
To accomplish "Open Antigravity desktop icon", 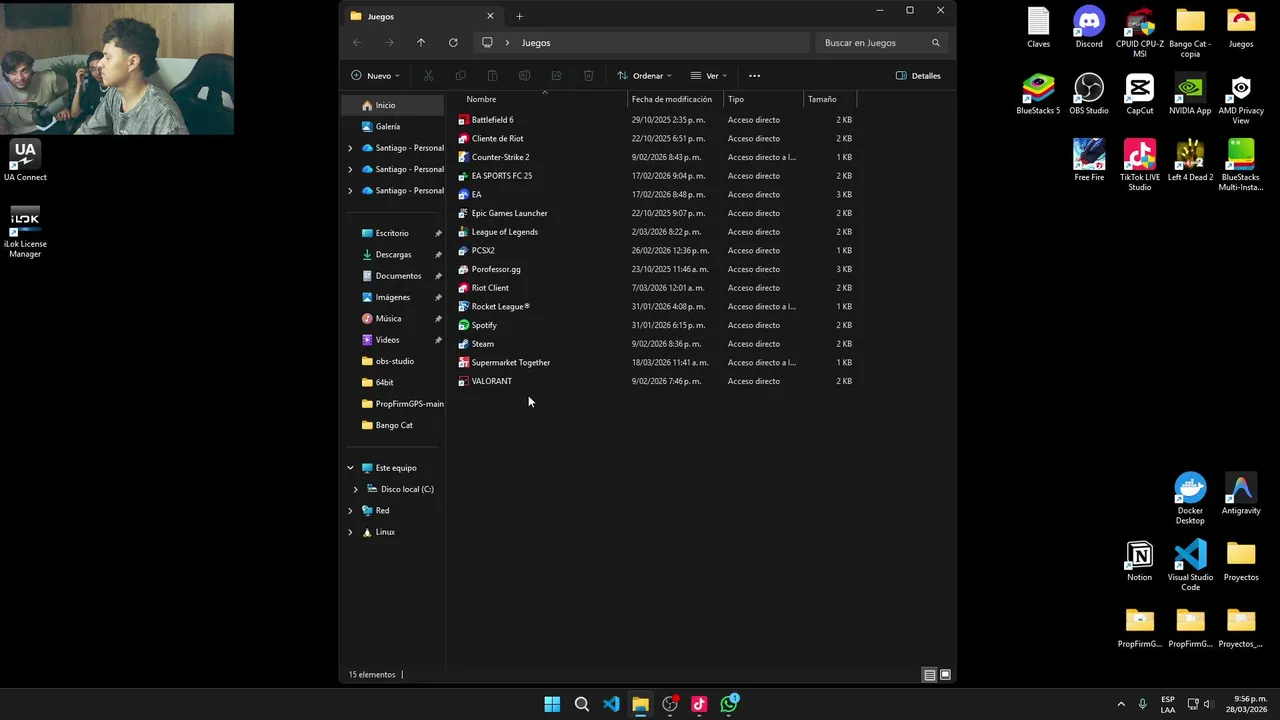I will pyautogui.click(x=1241, y=494).
